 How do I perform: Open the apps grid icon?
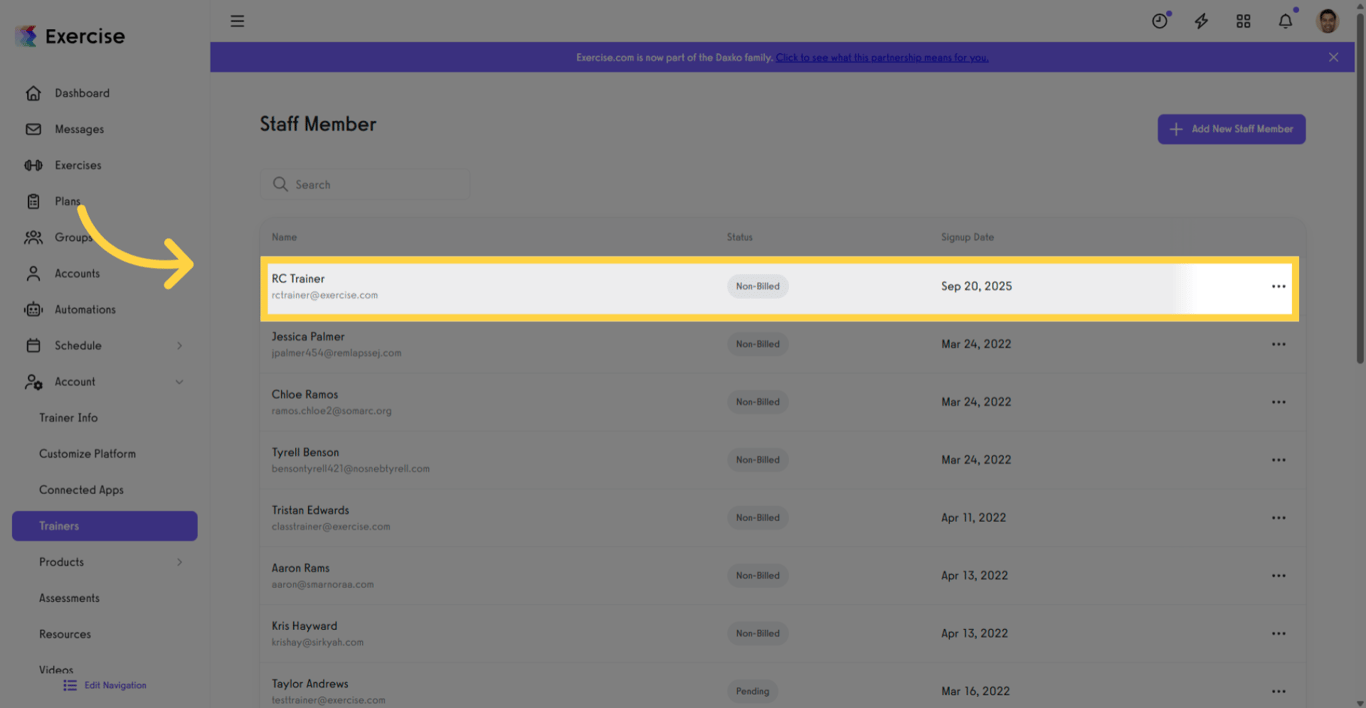point(1243,20)
